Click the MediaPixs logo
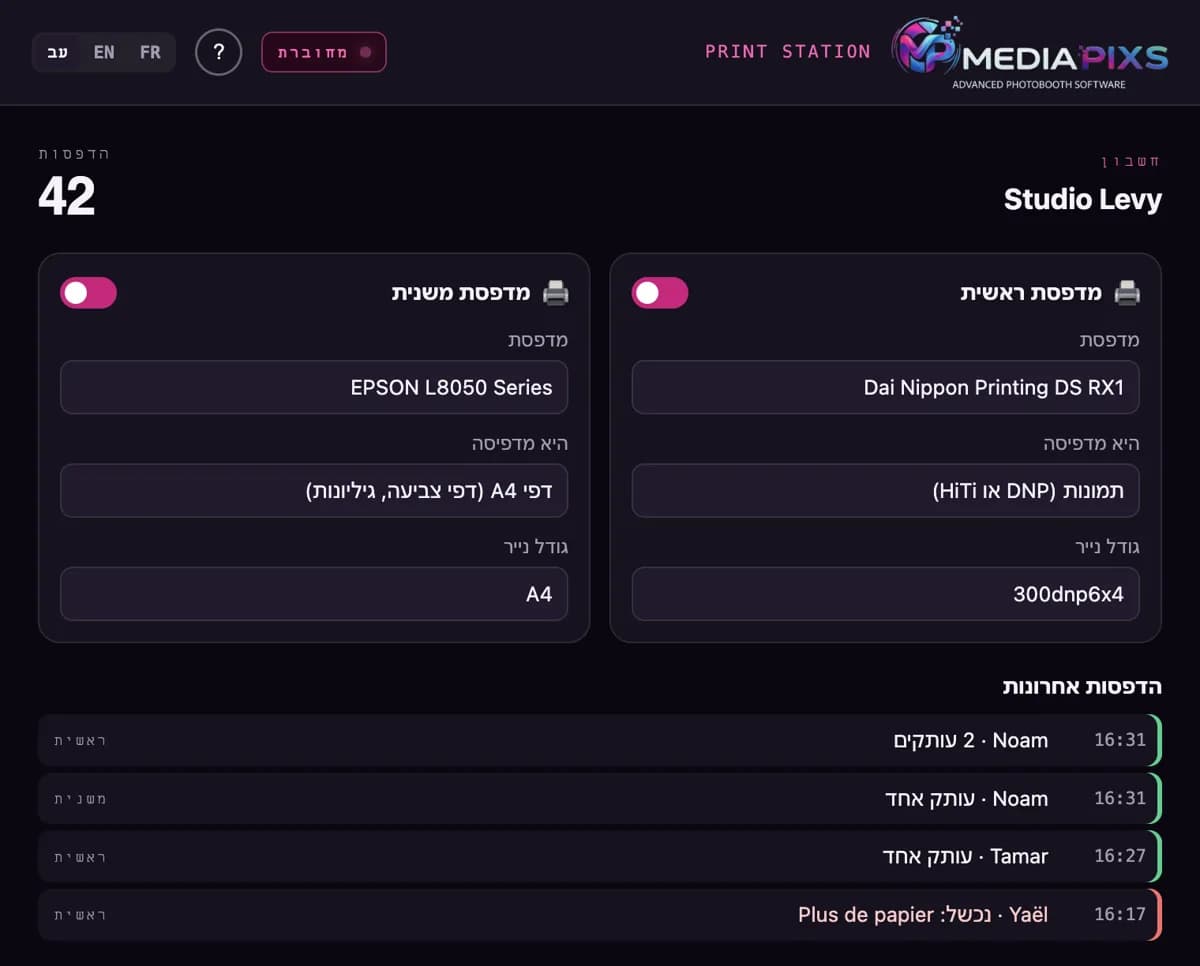1200x966 pixels. coord(1030,54)
